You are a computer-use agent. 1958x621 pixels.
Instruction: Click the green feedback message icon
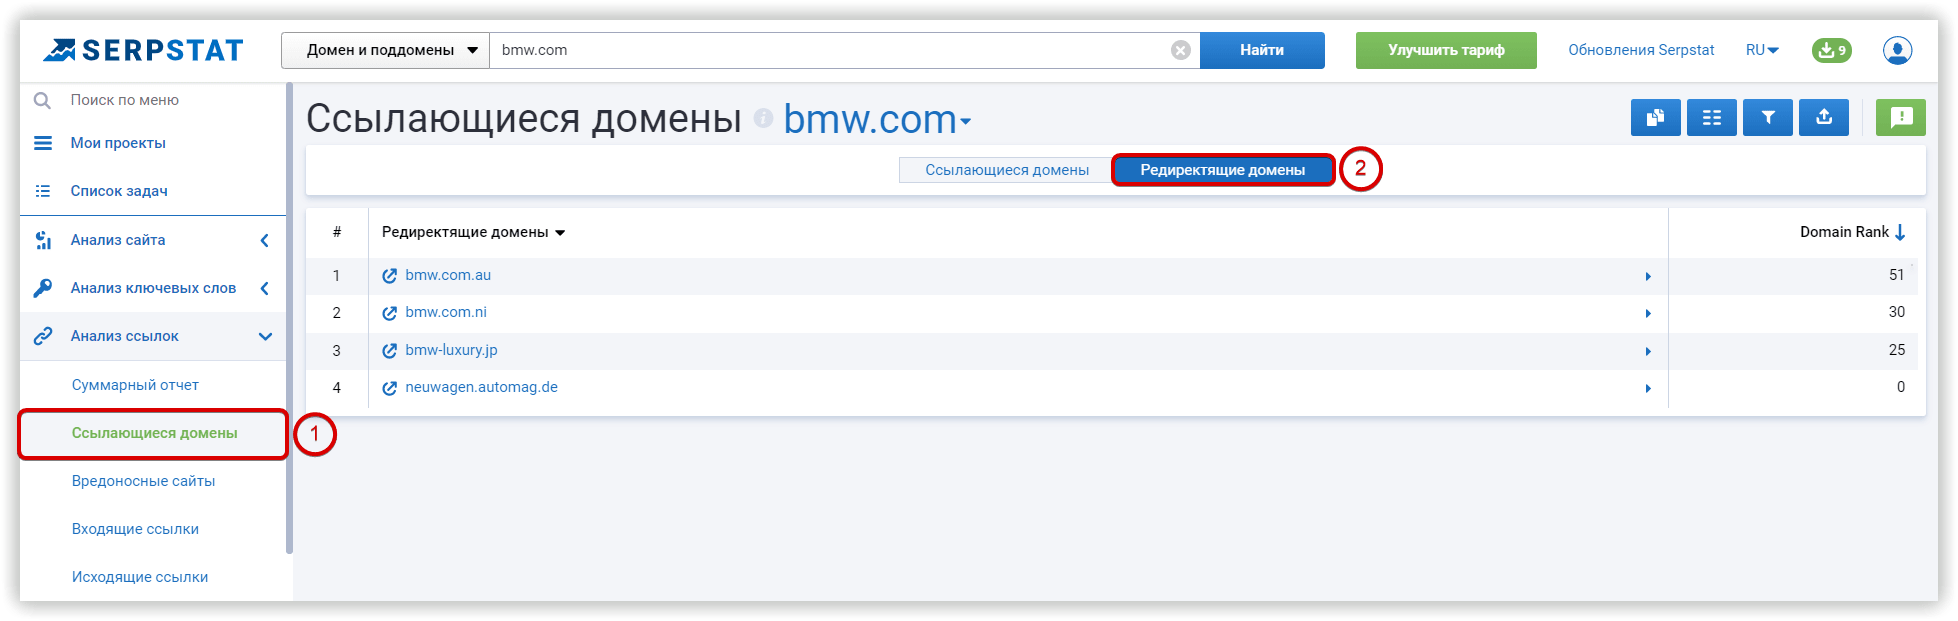(1901, 117)
